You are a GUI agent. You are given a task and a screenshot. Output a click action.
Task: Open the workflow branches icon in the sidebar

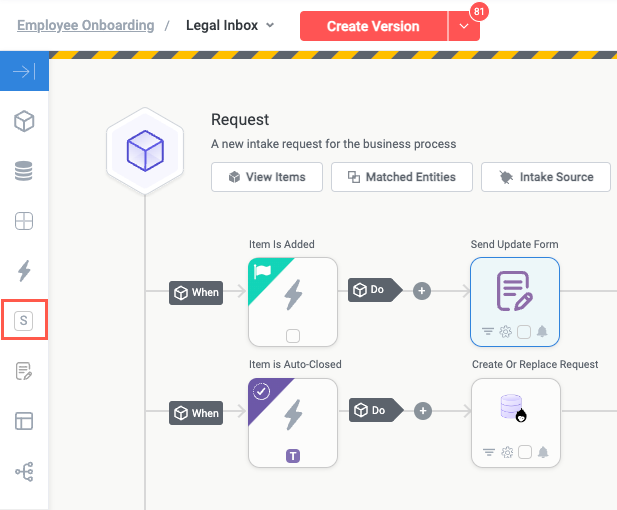(24, 471)
